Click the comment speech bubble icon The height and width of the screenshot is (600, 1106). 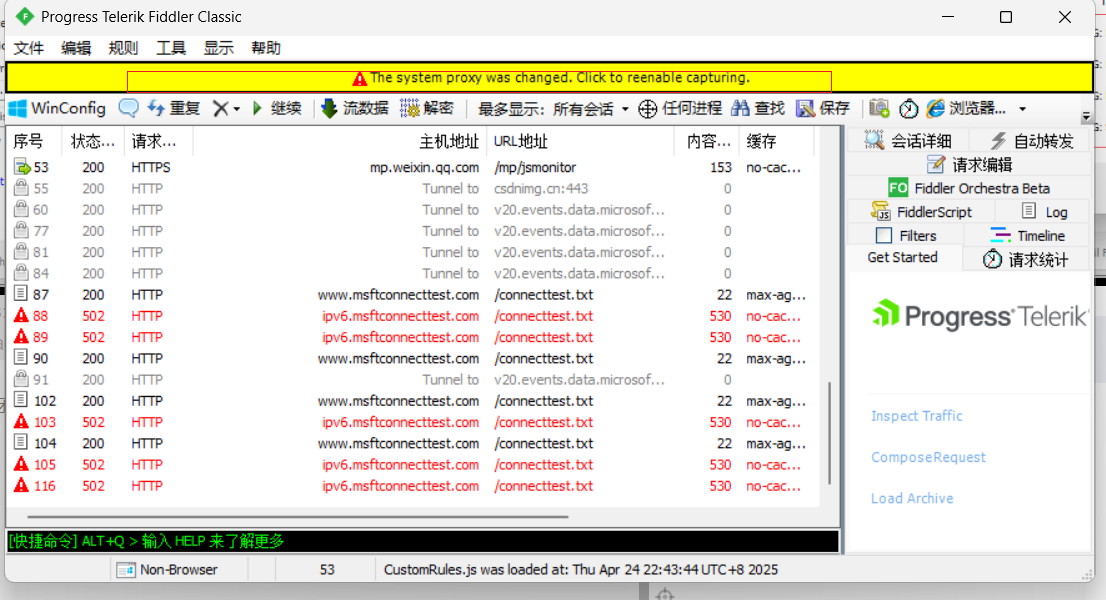(x=128, y=108)
